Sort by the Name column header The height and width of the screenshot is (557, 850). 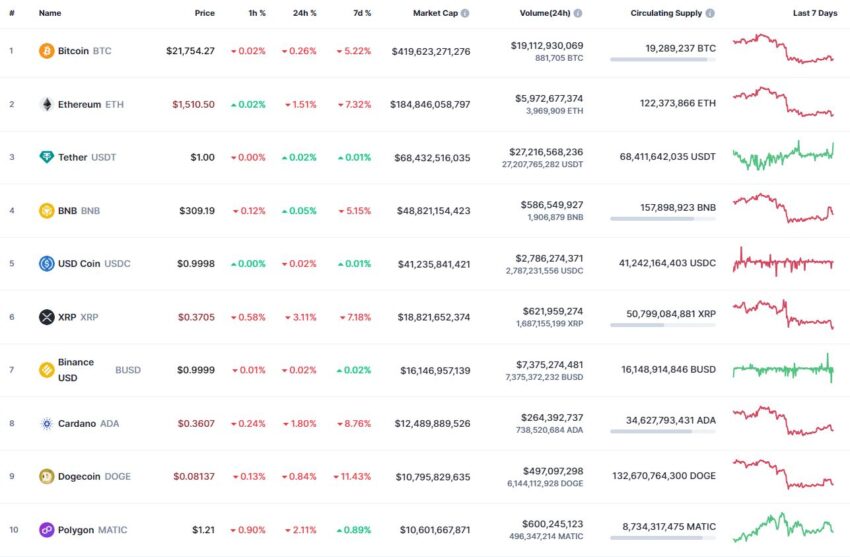(50, 14)
